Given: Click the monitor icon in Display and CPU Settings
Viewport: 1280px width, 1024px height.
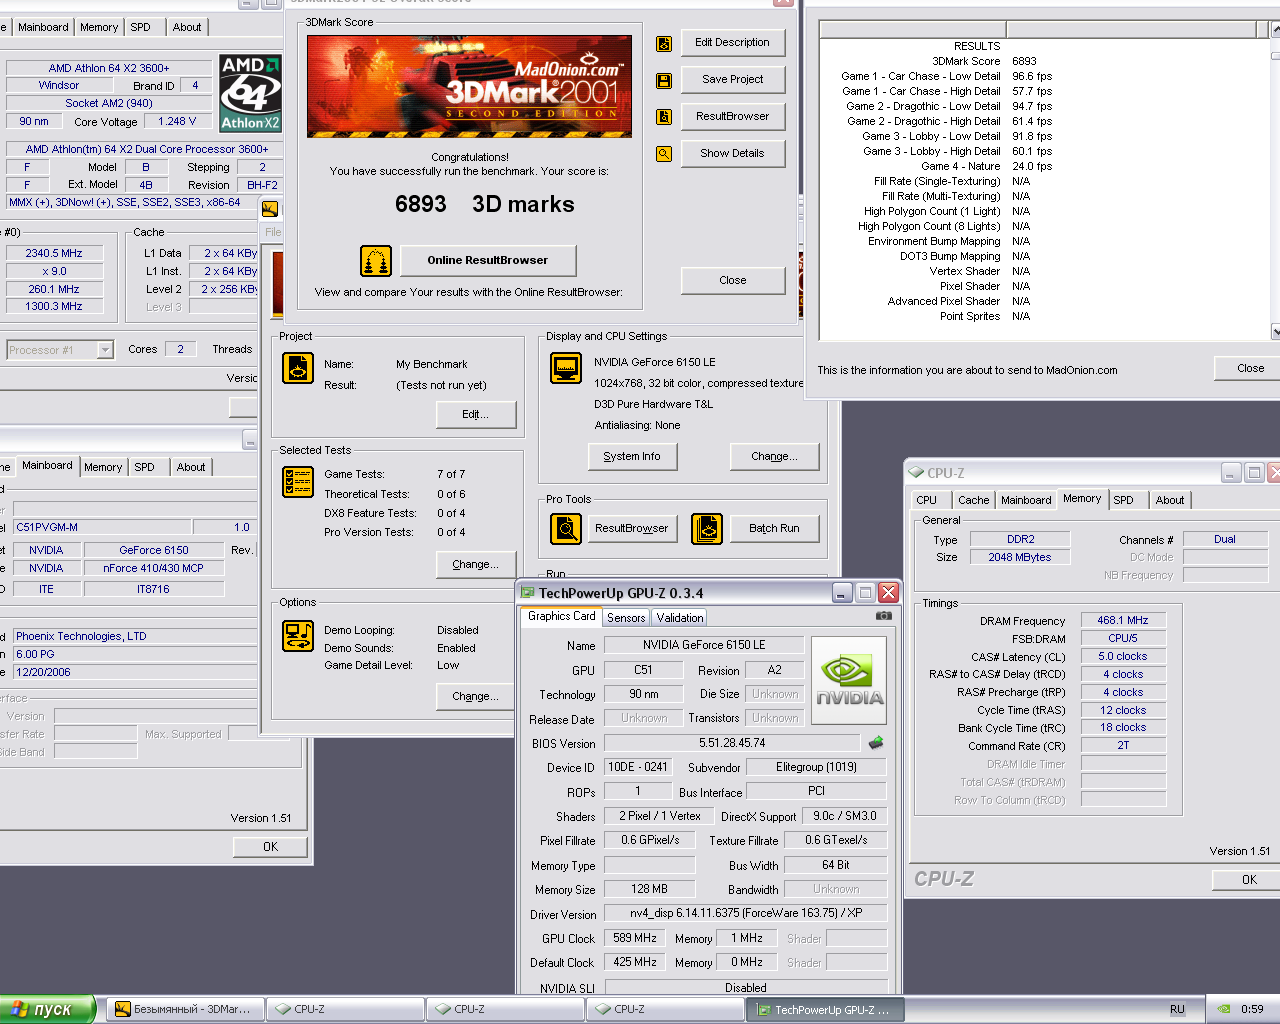Looking at the screenshot, I should [566, 368].
